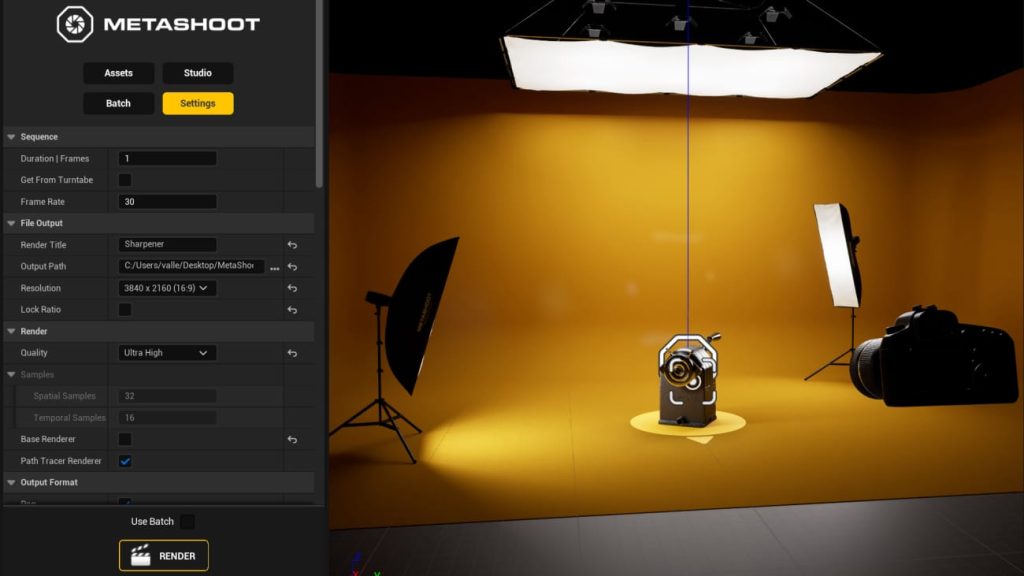Edit the Frame Rate input field
Screen dimensions: 1024x576
(167, 202)
